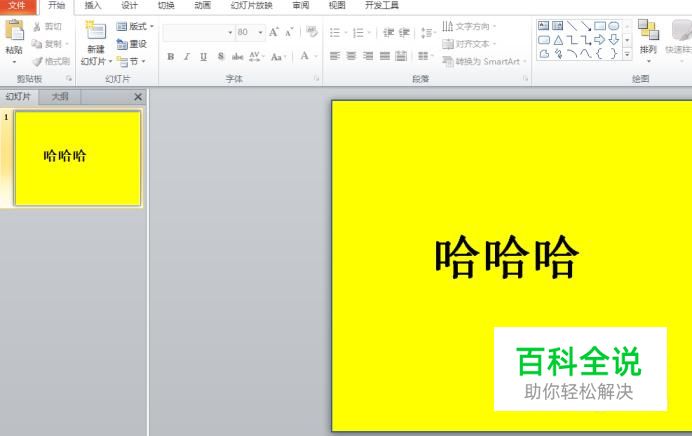Select the Oval shape

613,26
